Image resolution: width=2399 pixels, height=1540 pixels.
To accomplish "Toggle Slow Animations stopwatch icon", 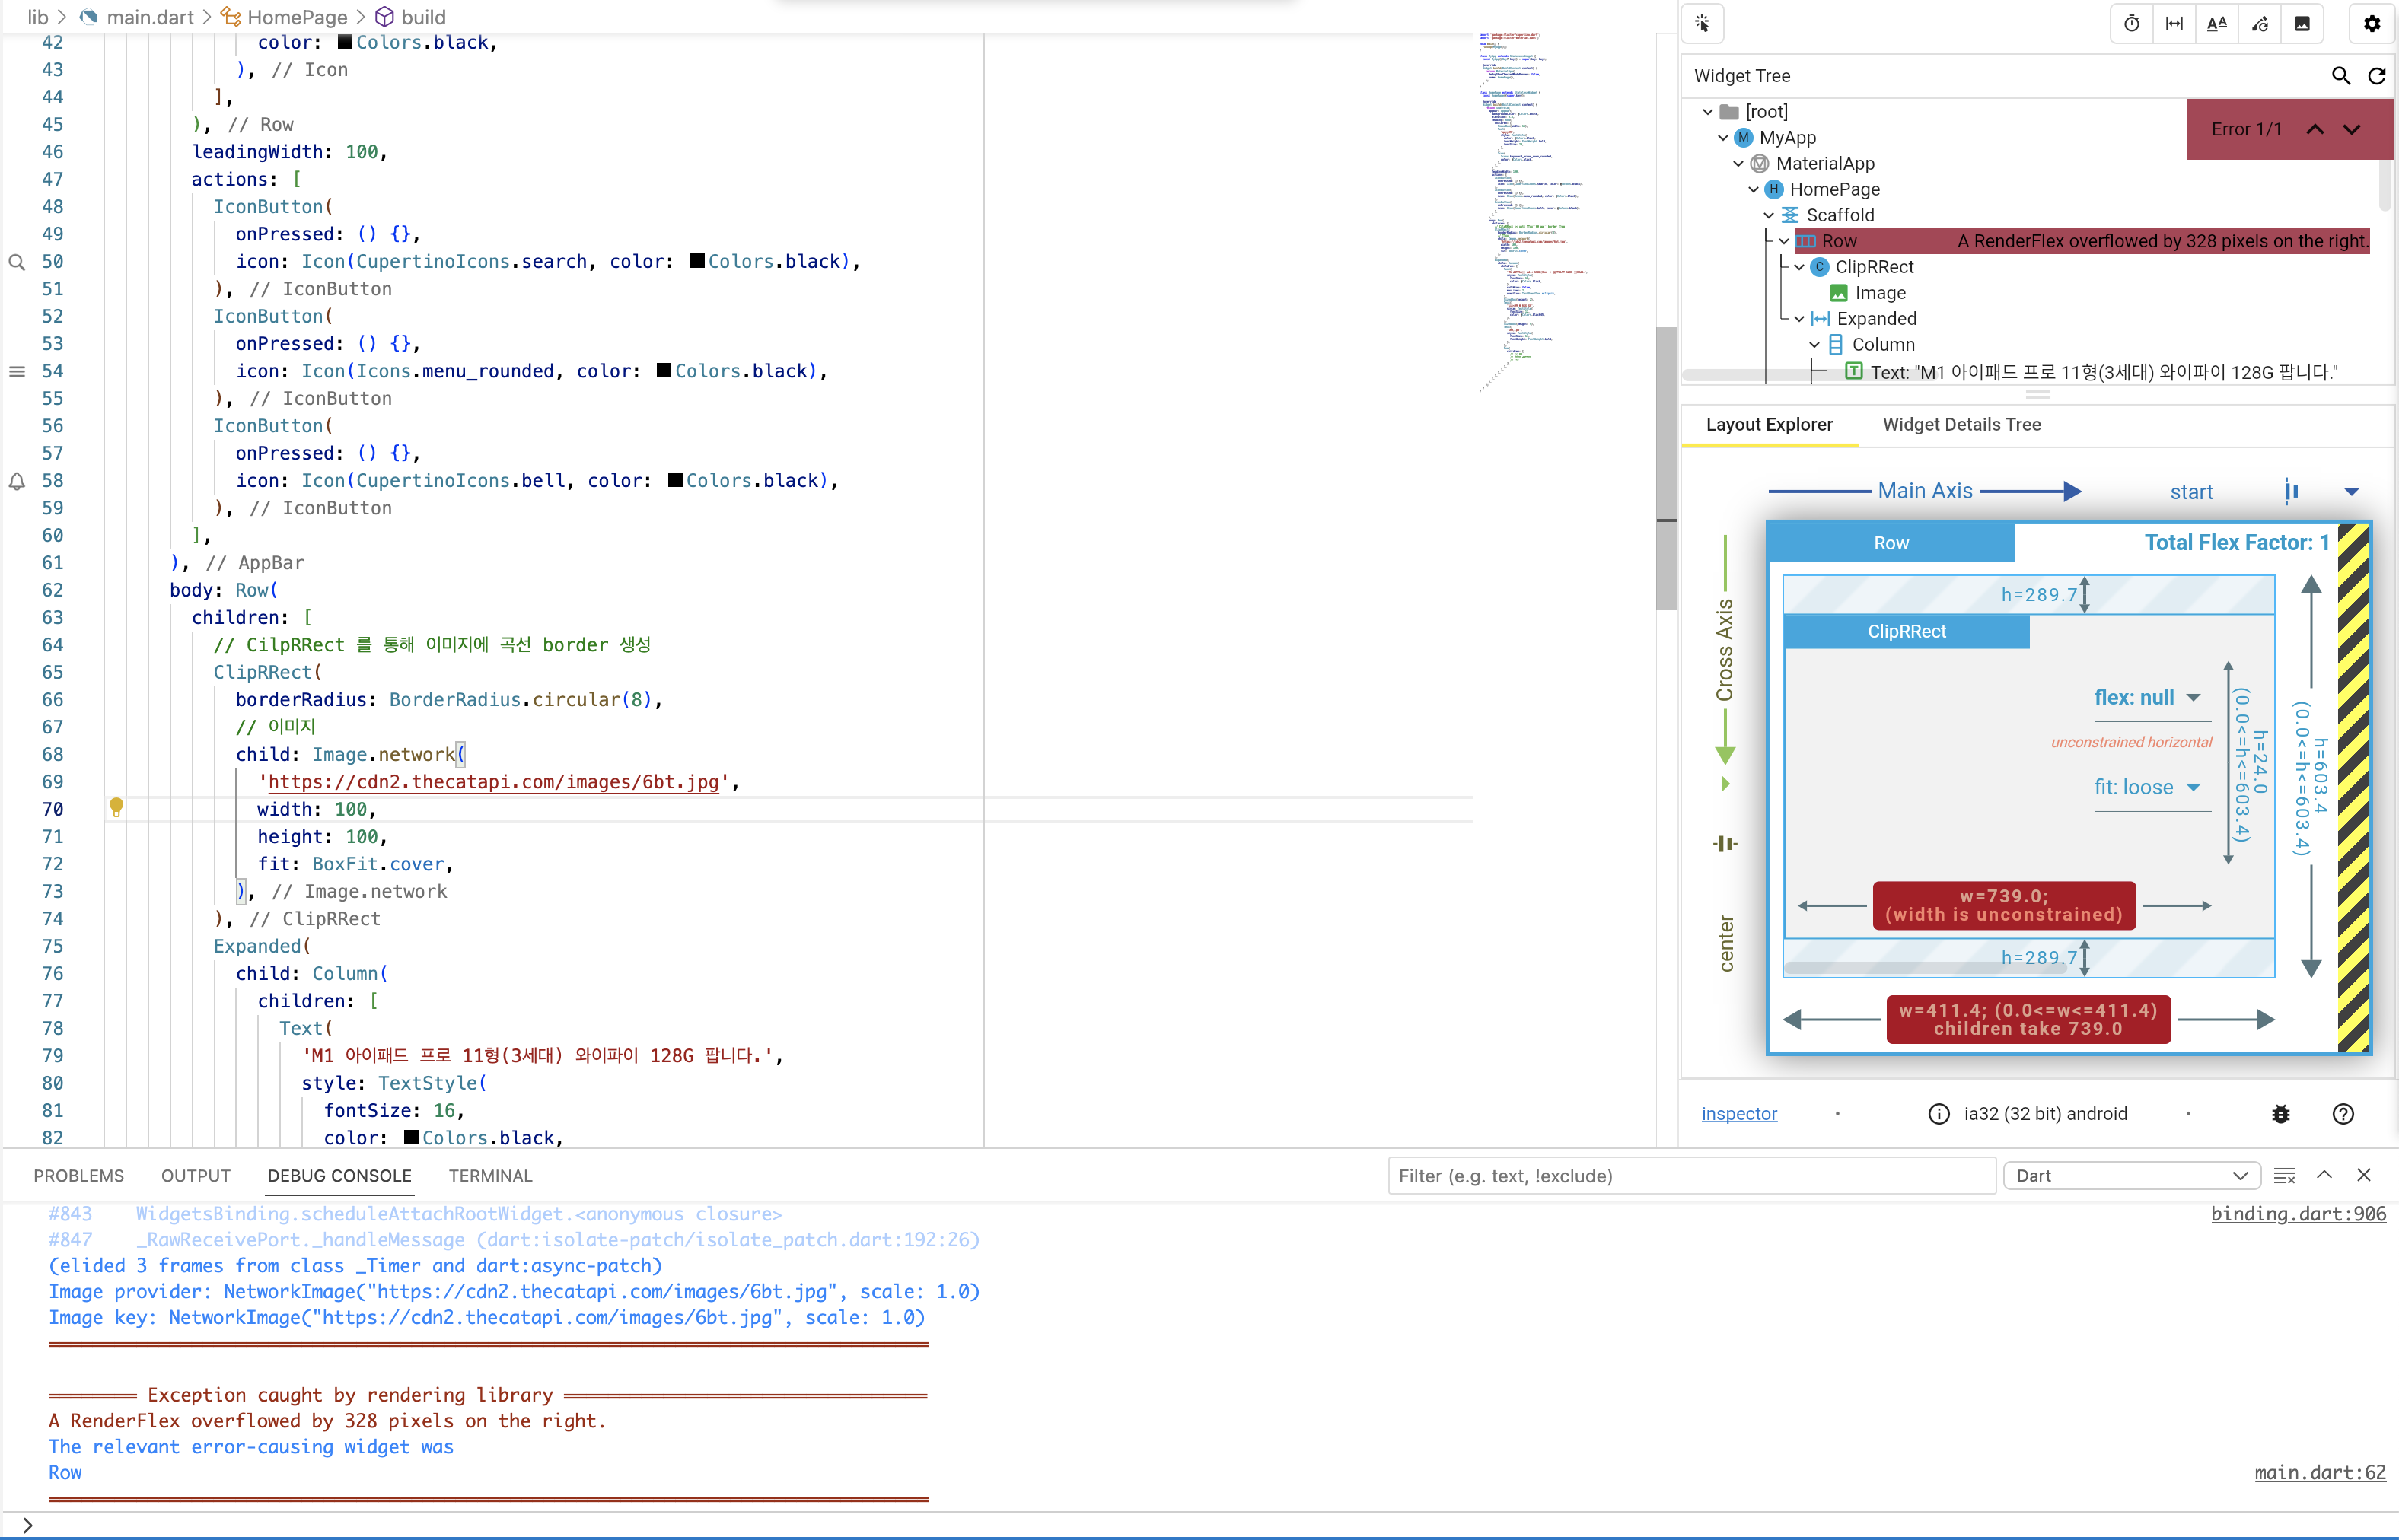I will pos(2131,24).
